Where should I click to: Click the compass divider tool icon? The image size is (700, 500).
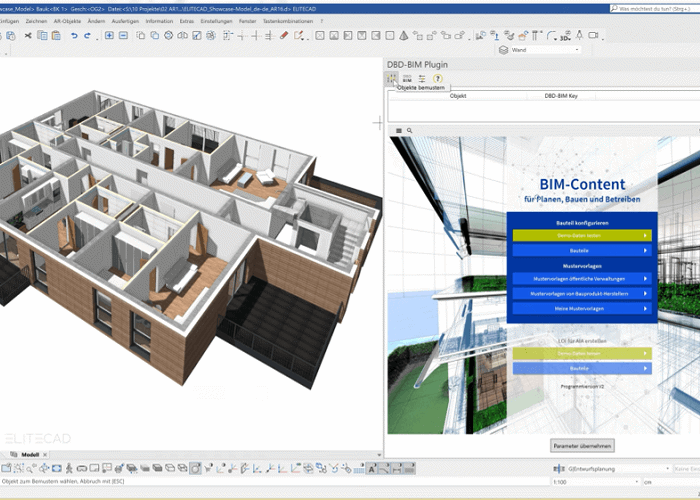click(579, 35)
